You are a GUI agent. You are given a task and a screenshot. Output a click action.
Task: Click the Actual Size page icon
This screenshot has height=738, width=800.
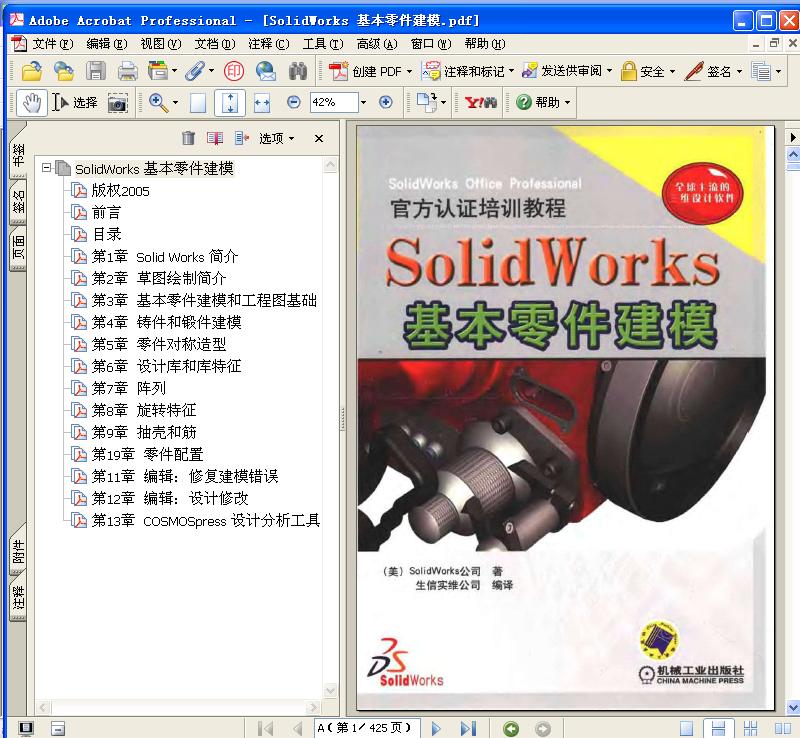[198, 103]
